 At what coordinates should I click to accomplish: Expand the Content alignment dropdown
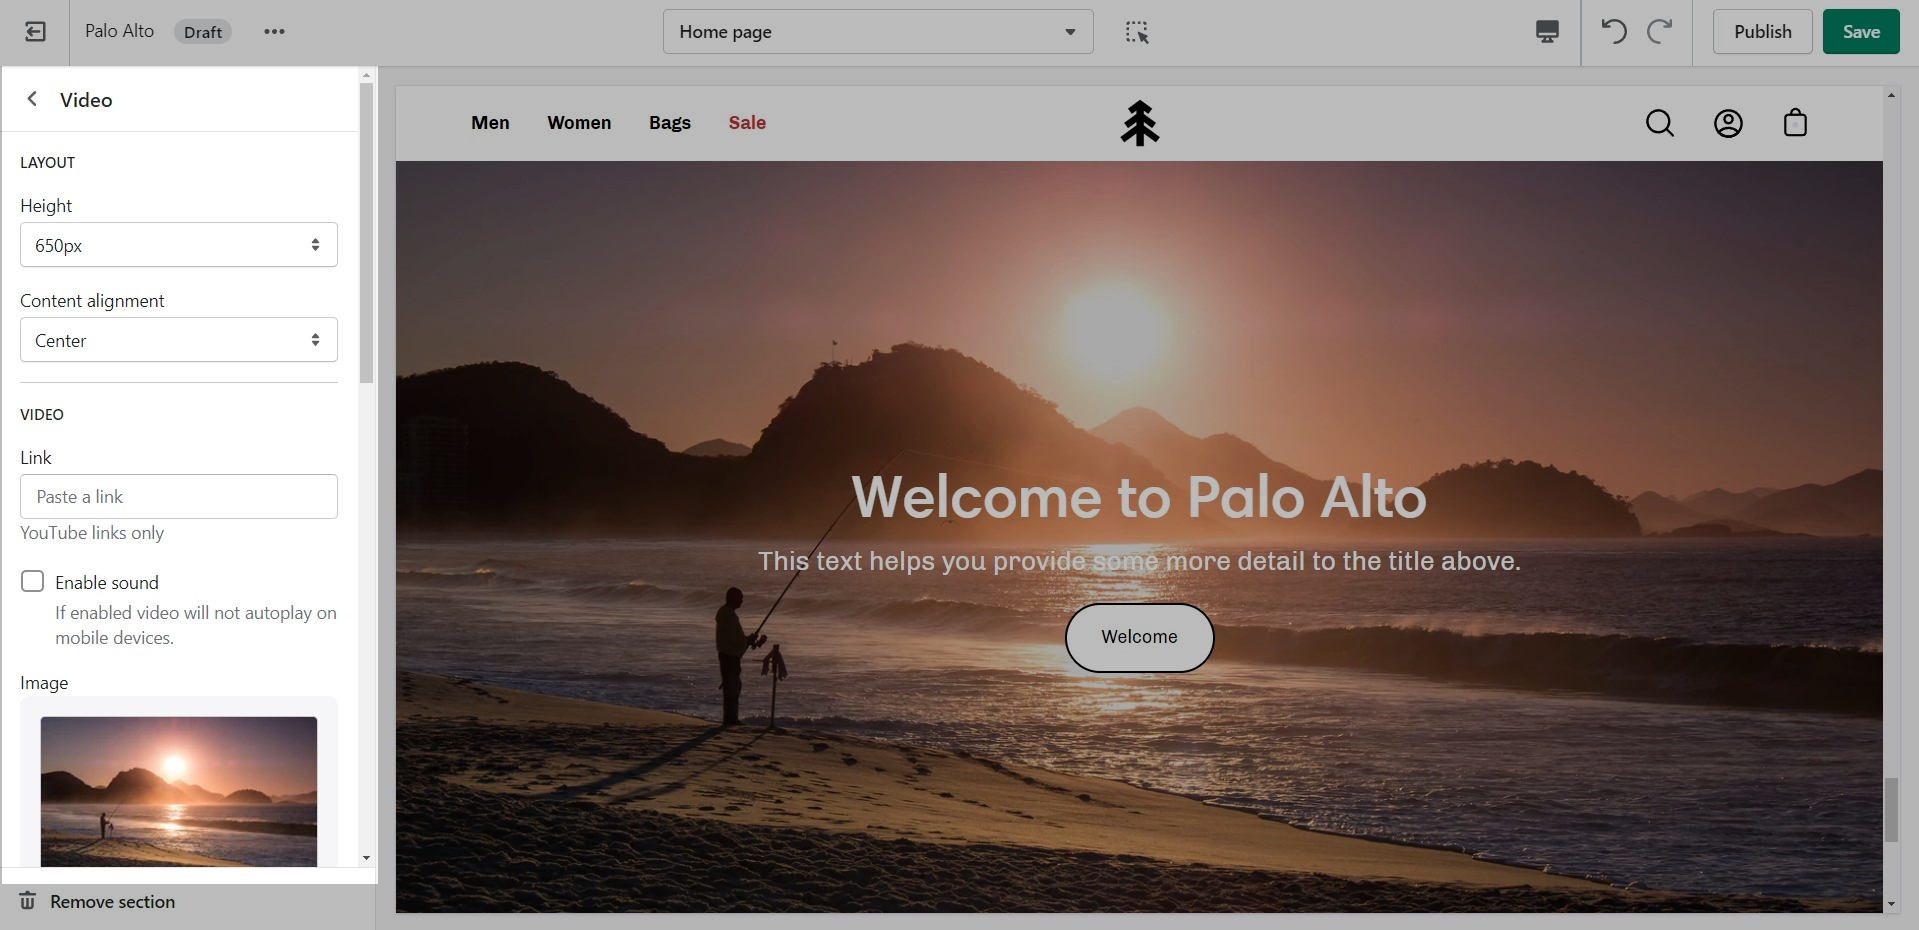click(x=179, y=340)
